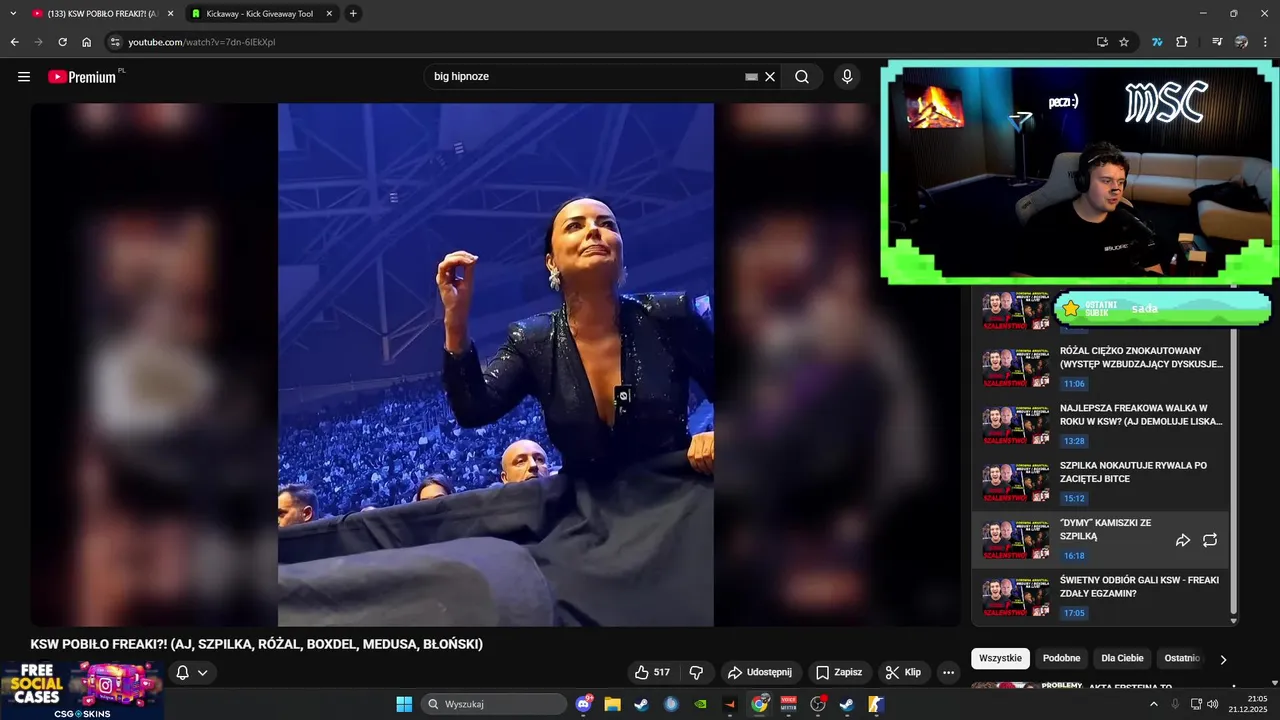Open the on-screen keyboard in search box

pos(752,77)
